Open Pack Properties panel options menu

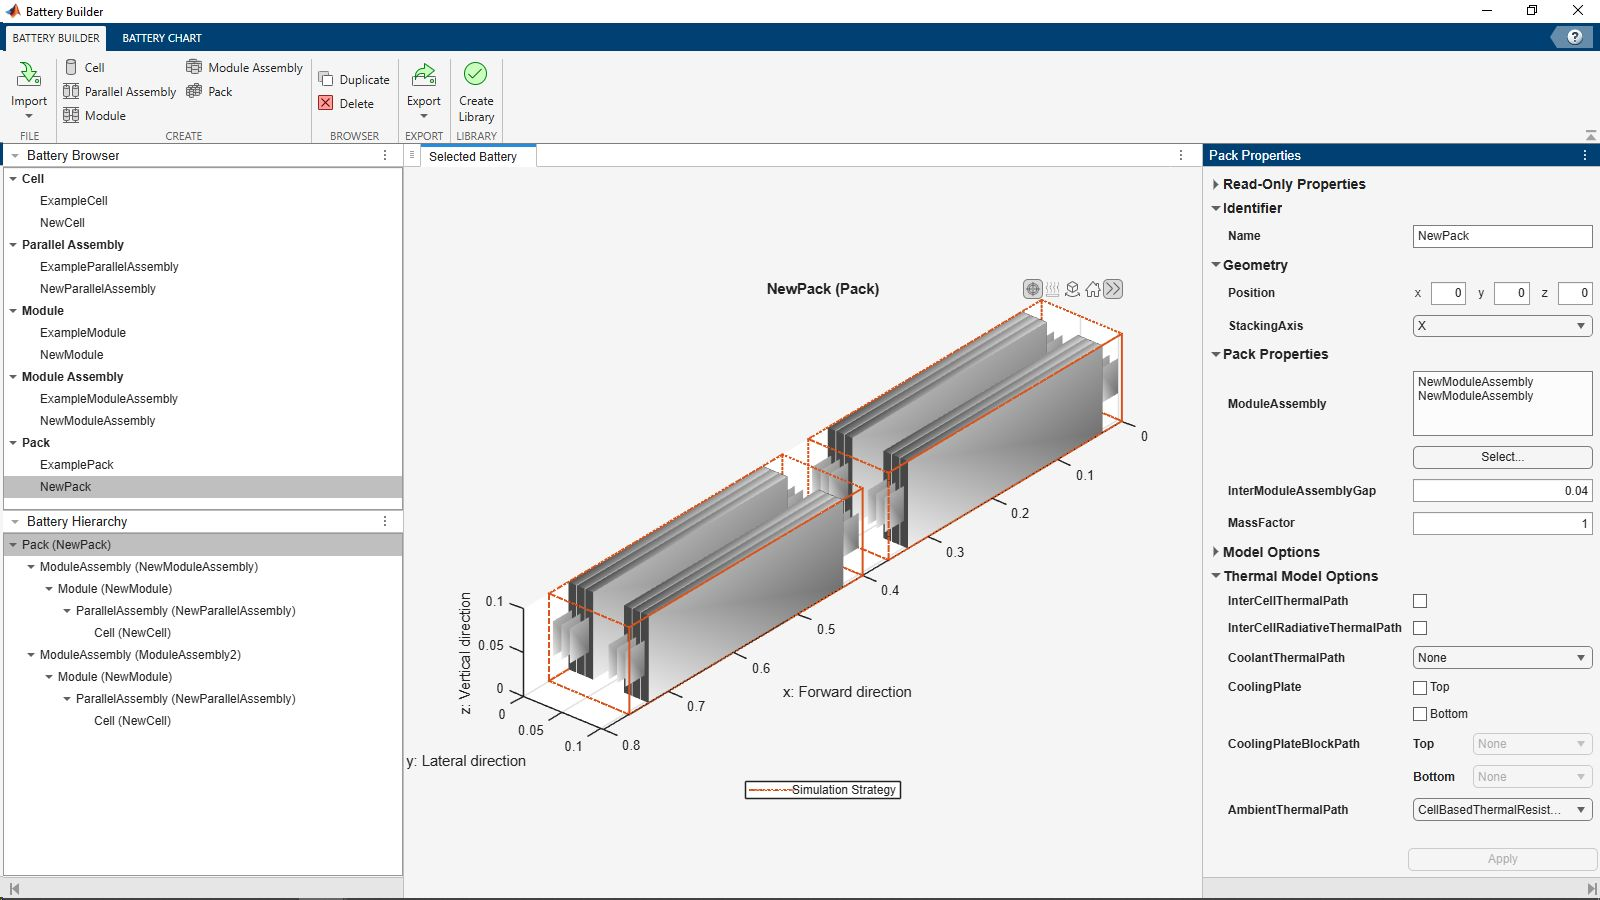1585,156
